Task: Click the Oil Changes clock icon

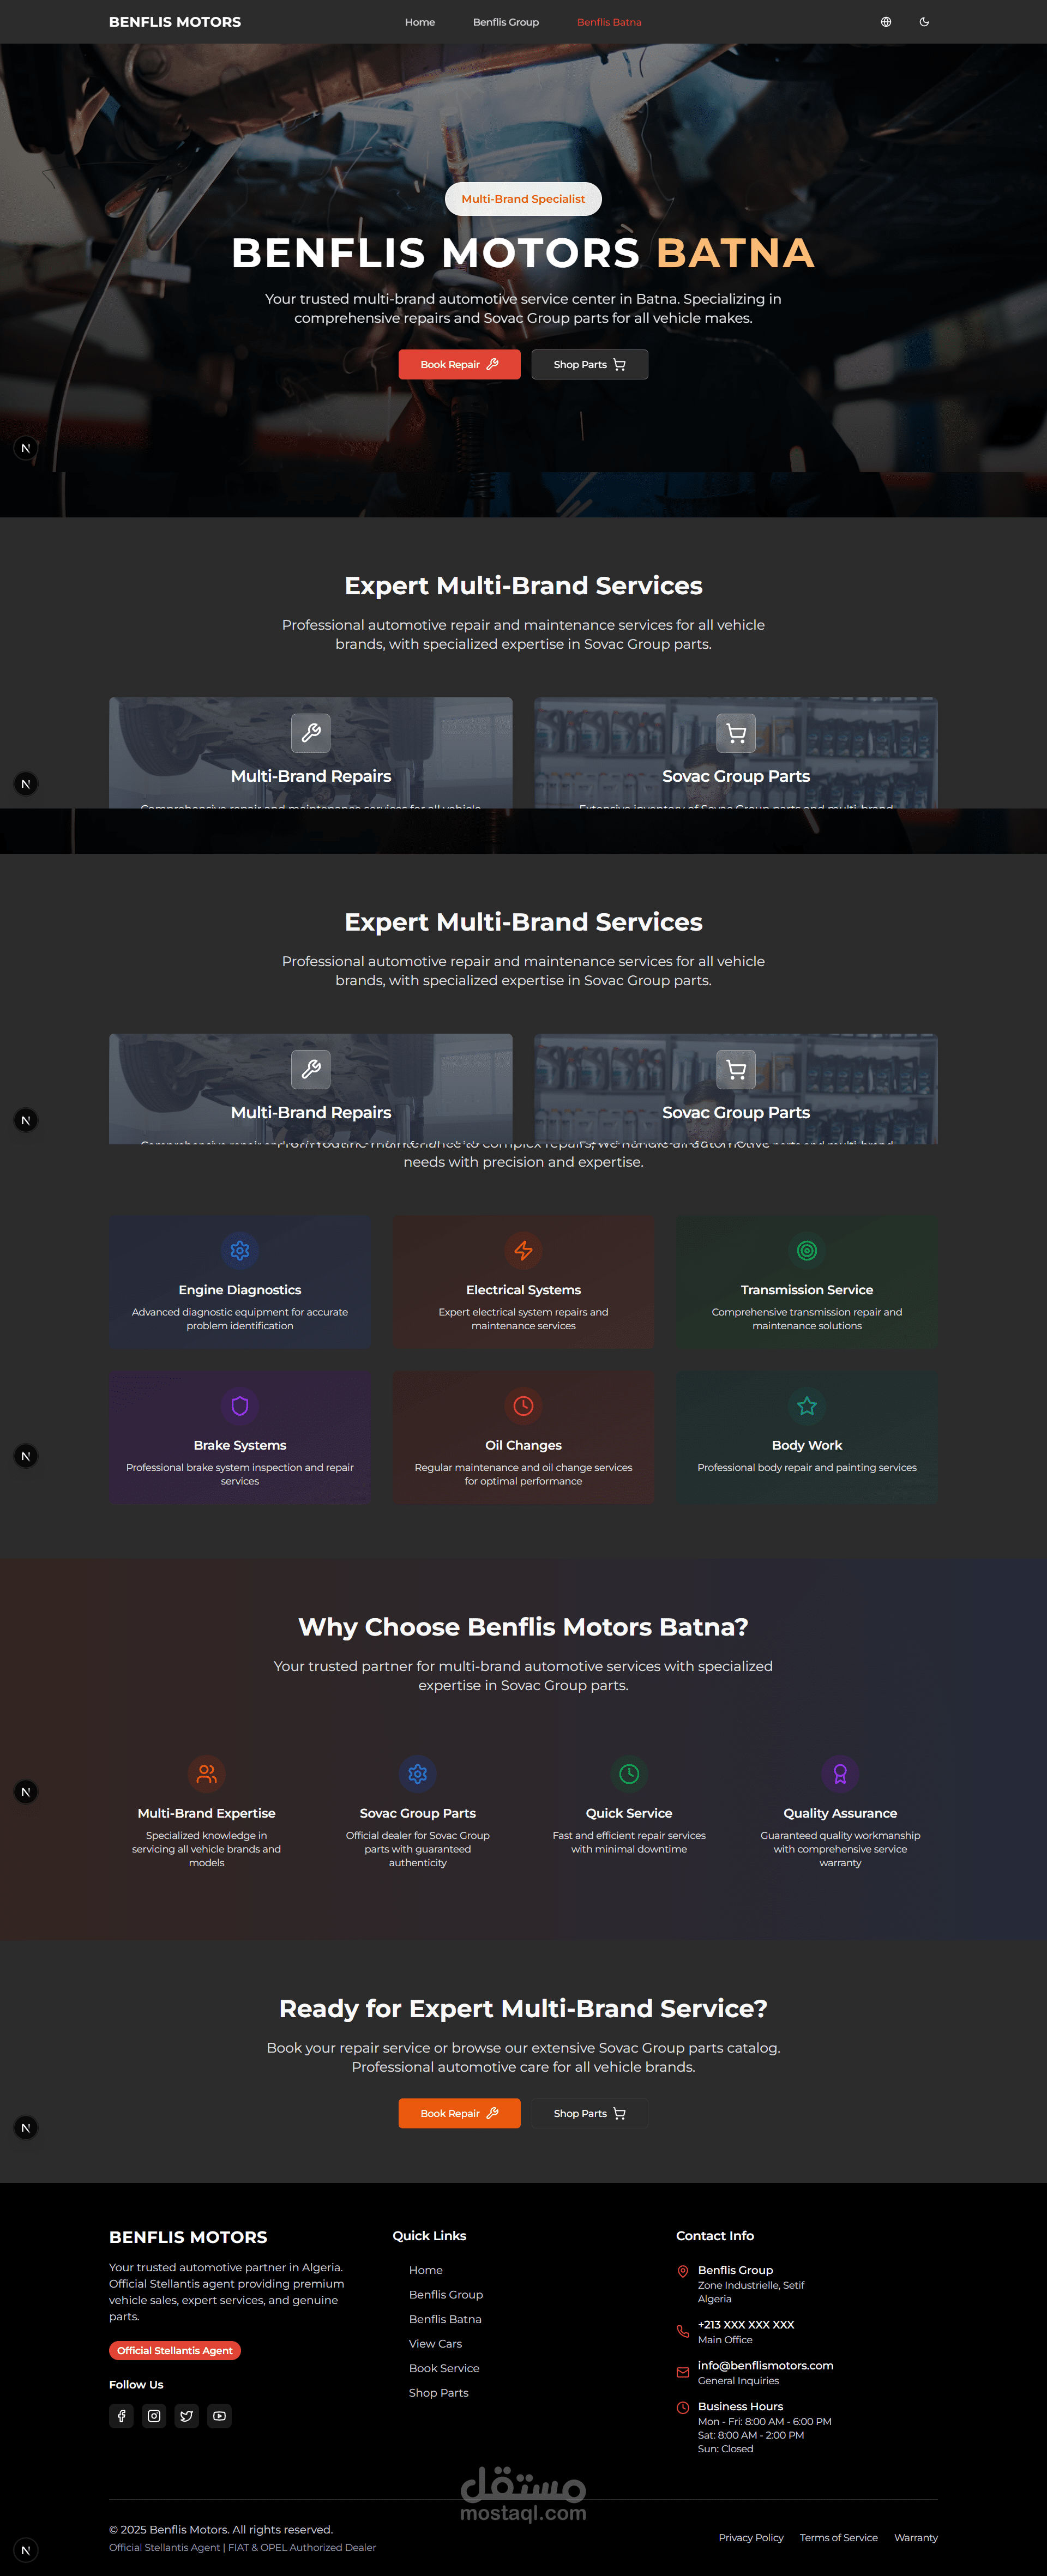Action: point(523,1405)
